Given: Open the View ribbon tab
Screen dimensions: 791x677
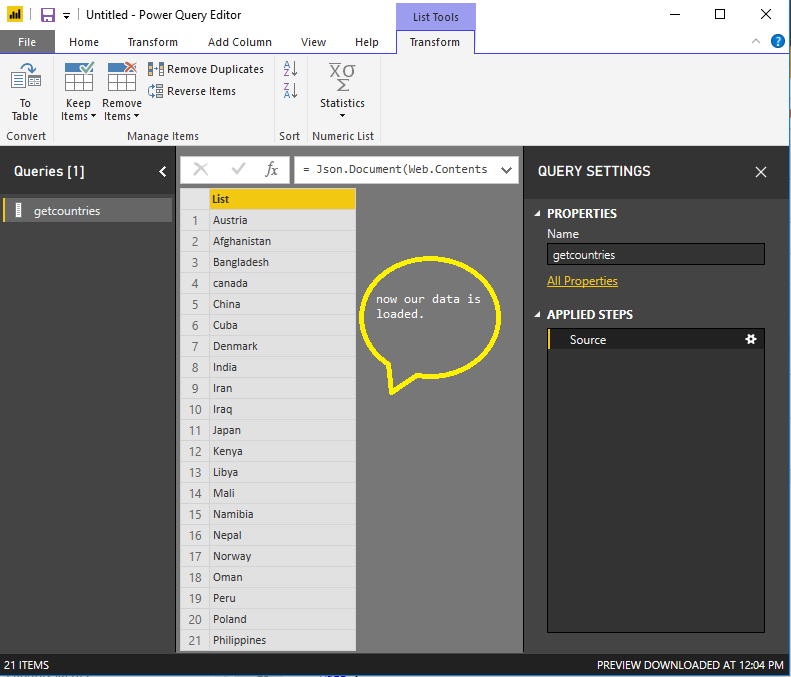Looking at the screenshot, I should (313, 42).
